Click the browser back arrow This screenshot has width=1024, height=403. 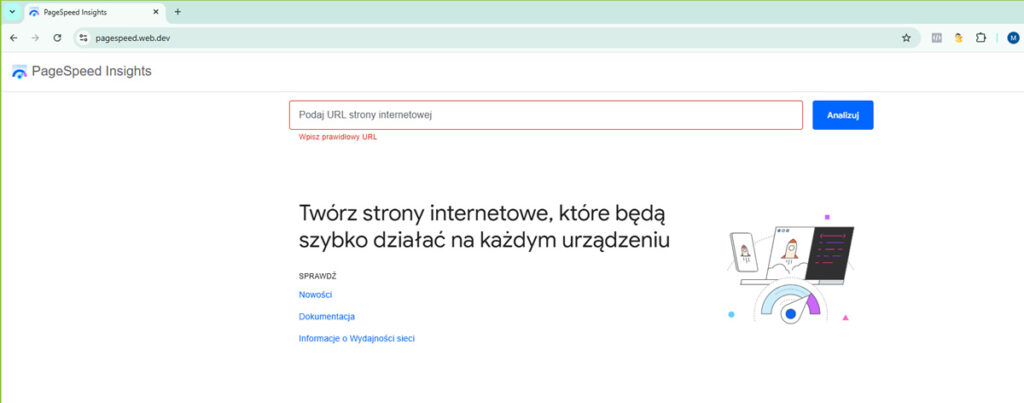pyautogui.click(x=14, y=38)
